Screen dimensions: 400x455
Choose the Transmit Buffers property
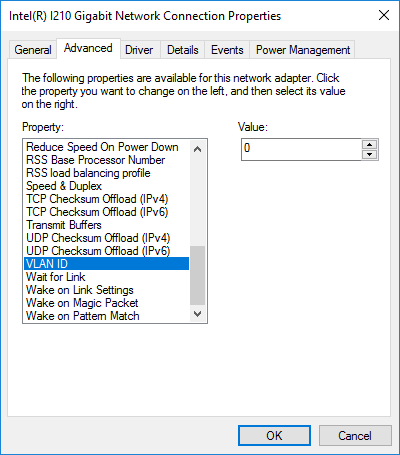tap(107, 225)
